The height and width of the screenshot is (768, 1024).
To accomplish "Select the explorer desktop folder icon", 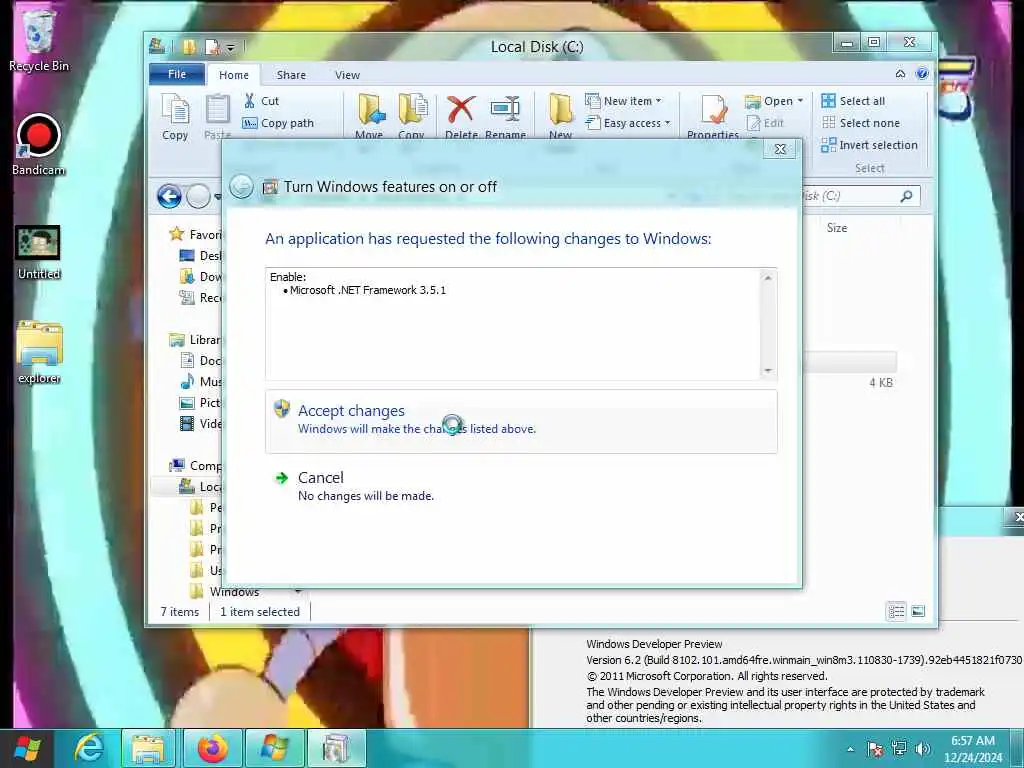I will pyautogui.click(x=39, y=353).
